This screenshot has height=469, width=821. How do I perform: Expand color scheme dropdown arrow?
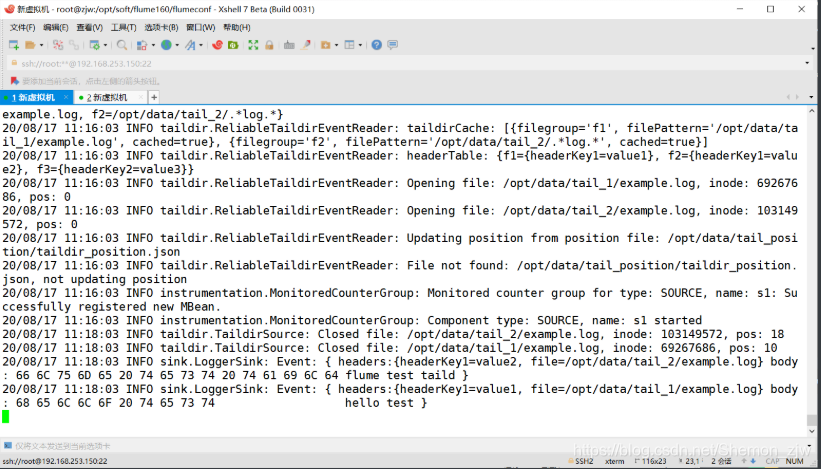[153, 46]
